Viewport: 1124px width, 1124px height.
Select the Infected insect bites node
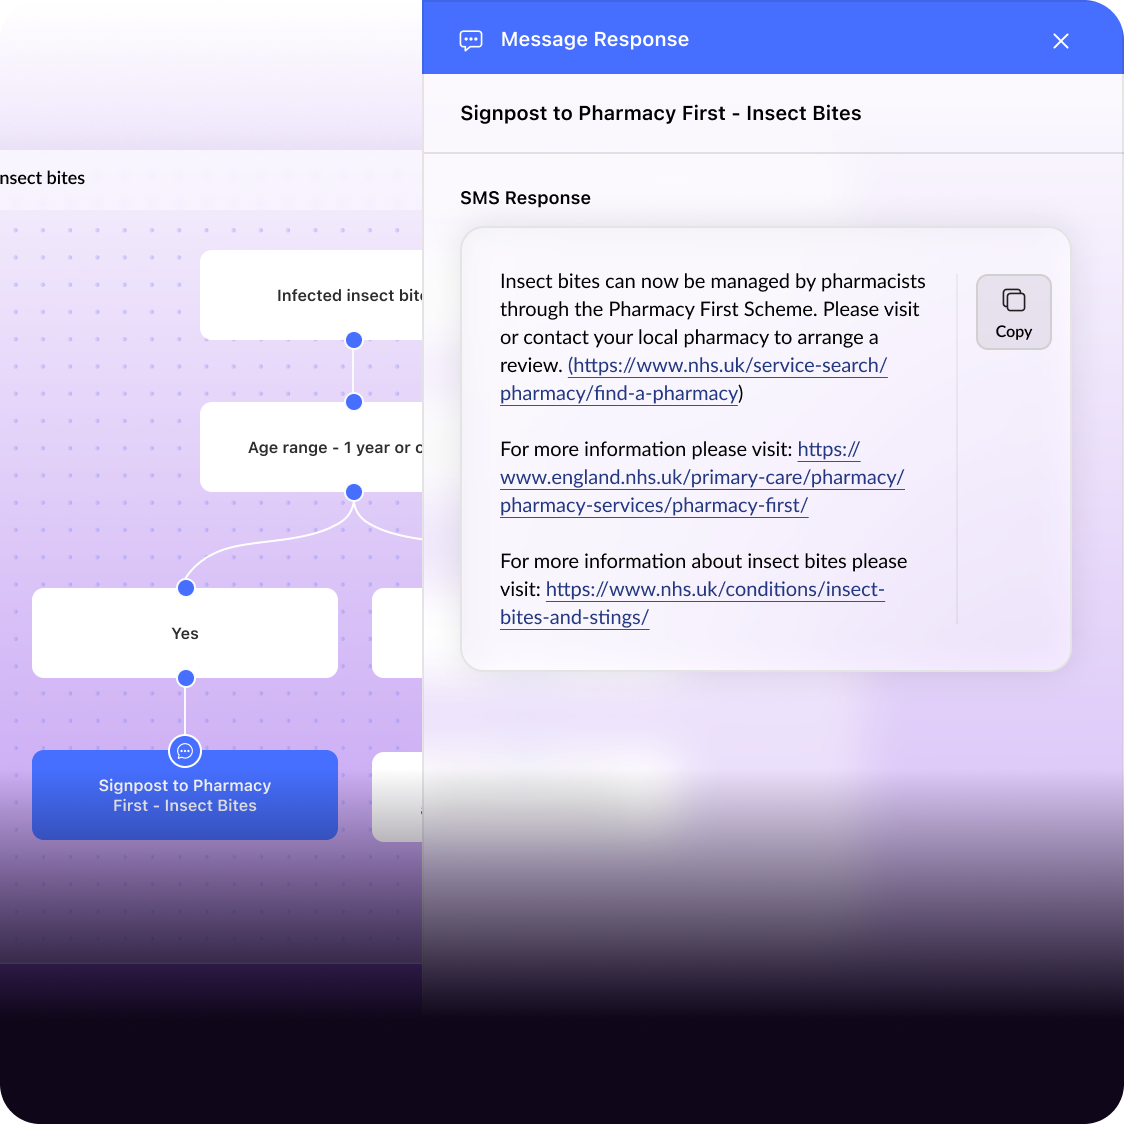310,295
